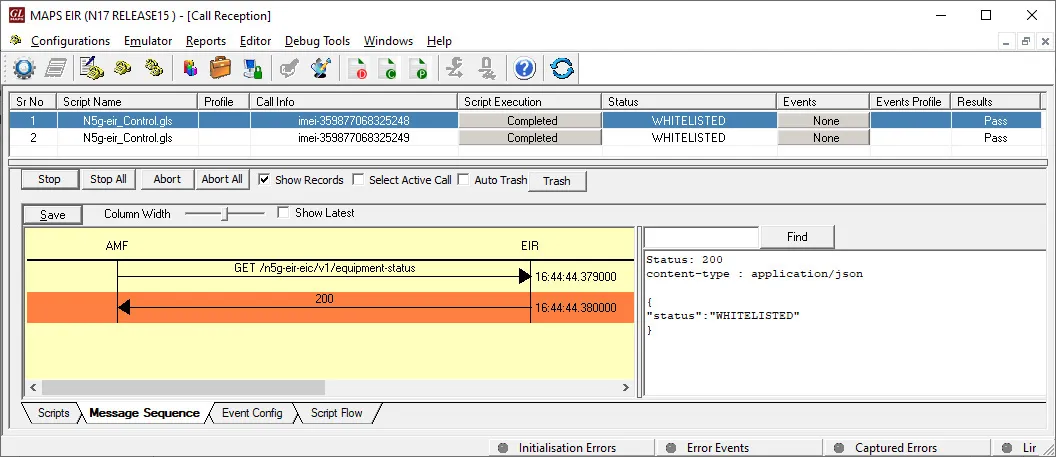Viewport: 1056px width, 457px height.
Task: Open the blue question mark help icon
Action: coord(525,68)
